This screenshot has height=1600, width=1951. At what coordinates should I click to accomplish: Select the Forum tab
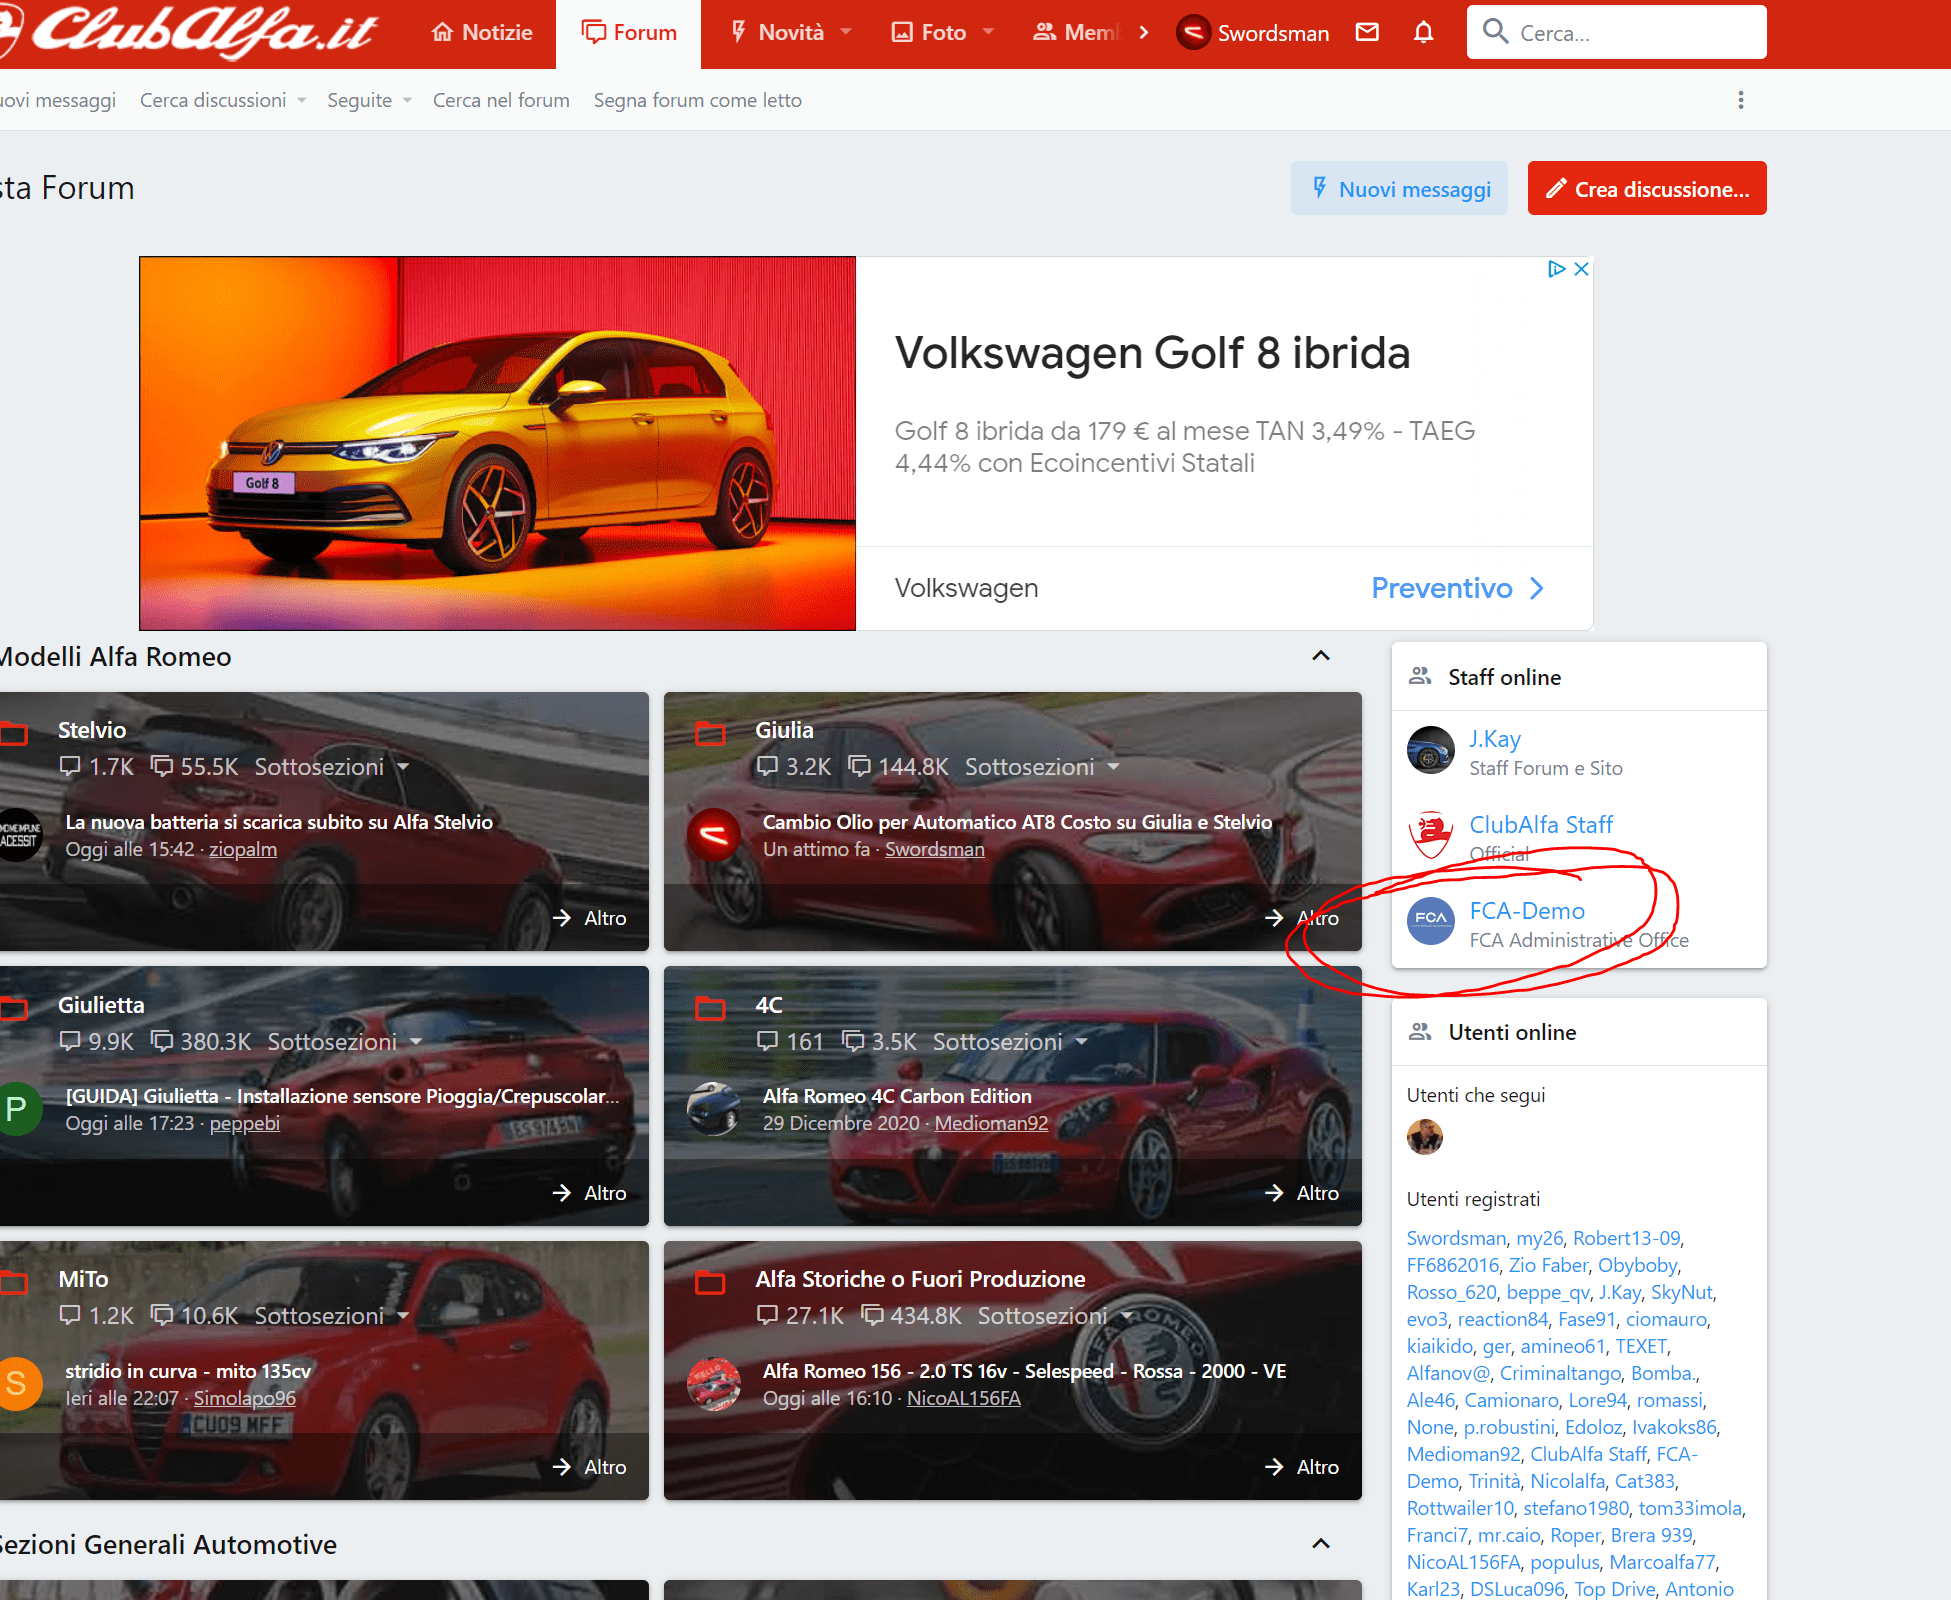(x=629, y=33)
